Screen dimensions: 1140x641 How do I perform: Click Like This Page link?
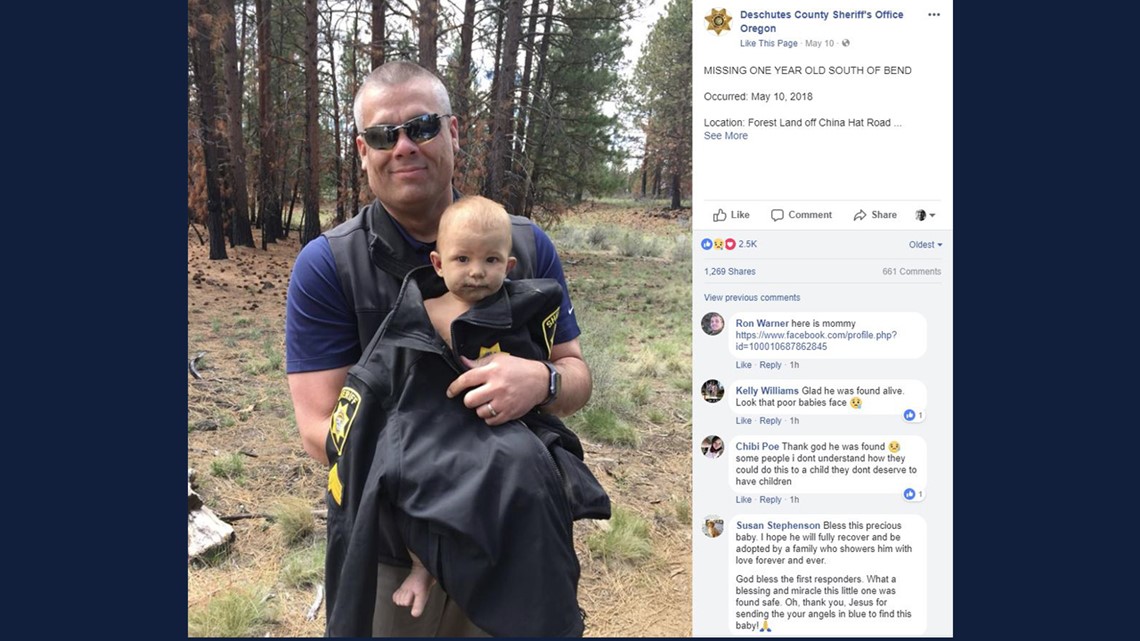coord(768,44)
